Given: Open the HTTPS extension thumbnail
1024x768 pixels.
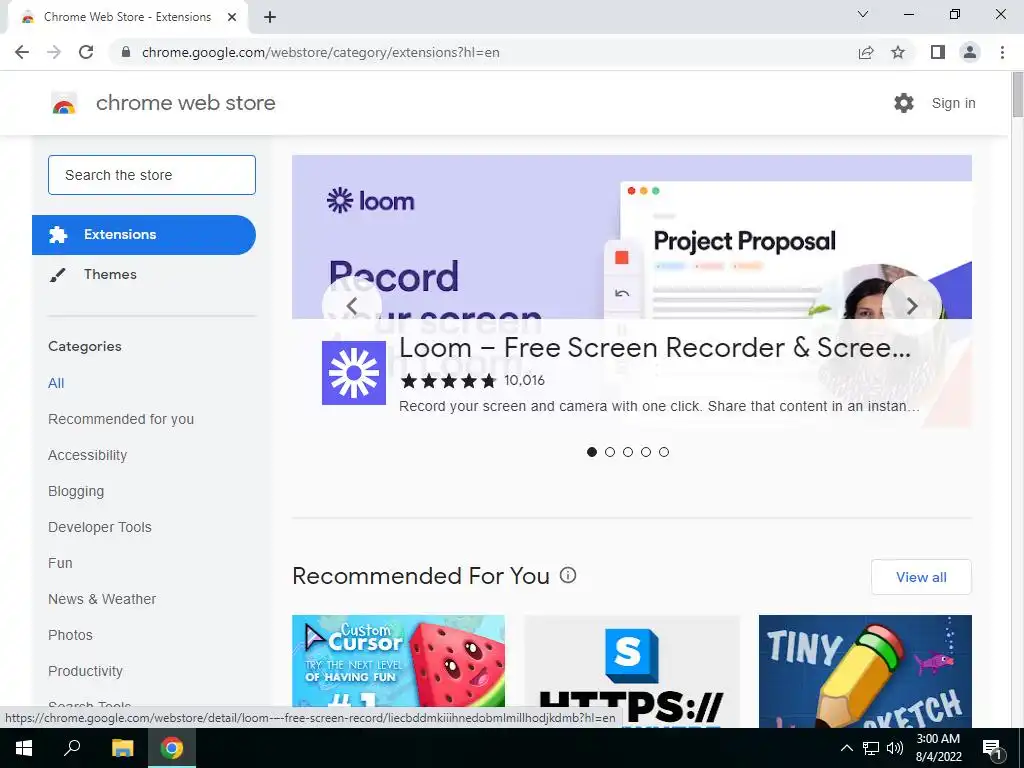Looking at the screenshot, I should point(632,671).
